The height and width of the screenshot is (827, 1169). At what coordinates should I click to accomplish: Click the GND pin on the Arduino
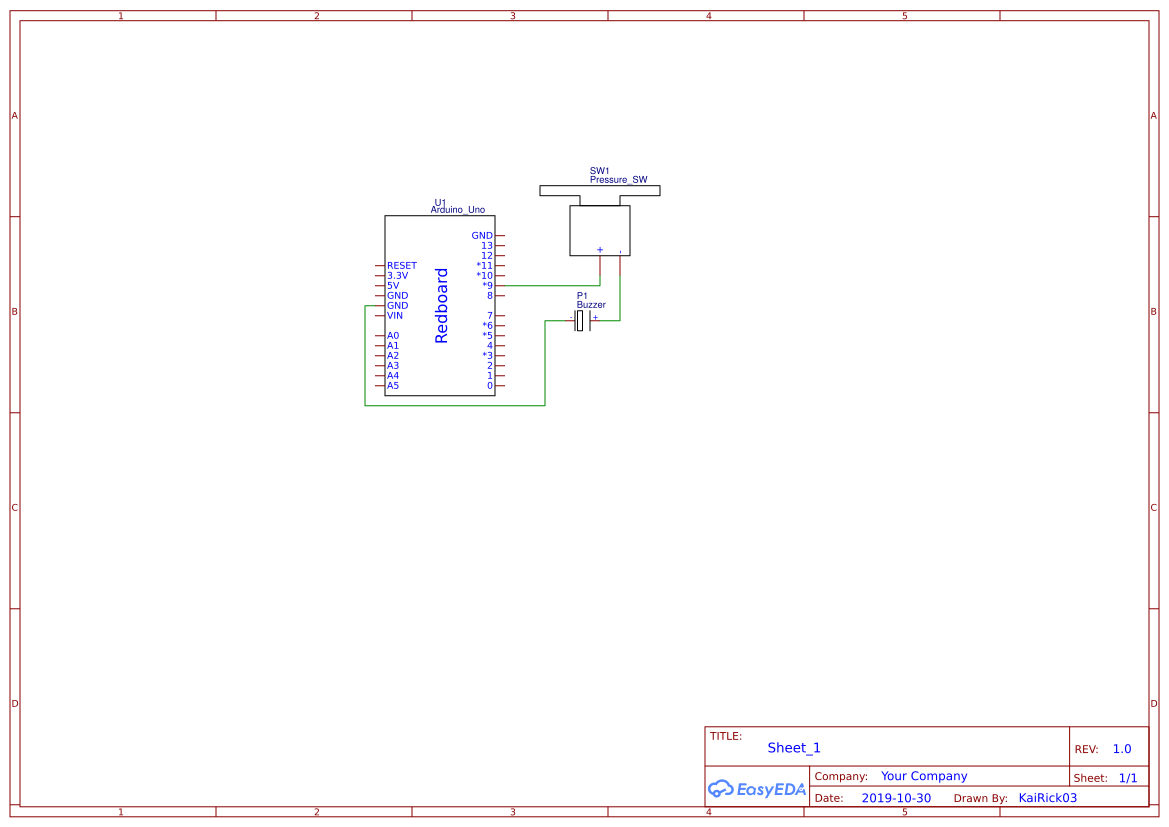[x=481, y=235]
